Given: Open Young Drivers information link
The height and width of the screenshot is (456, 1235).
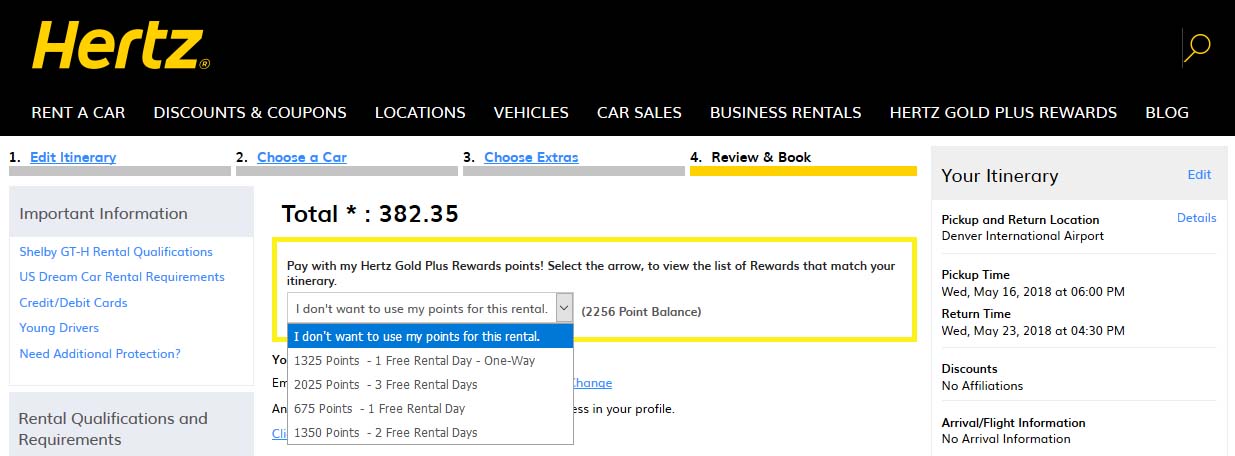Looking at the screenshot, I should (x=59, y=328).
